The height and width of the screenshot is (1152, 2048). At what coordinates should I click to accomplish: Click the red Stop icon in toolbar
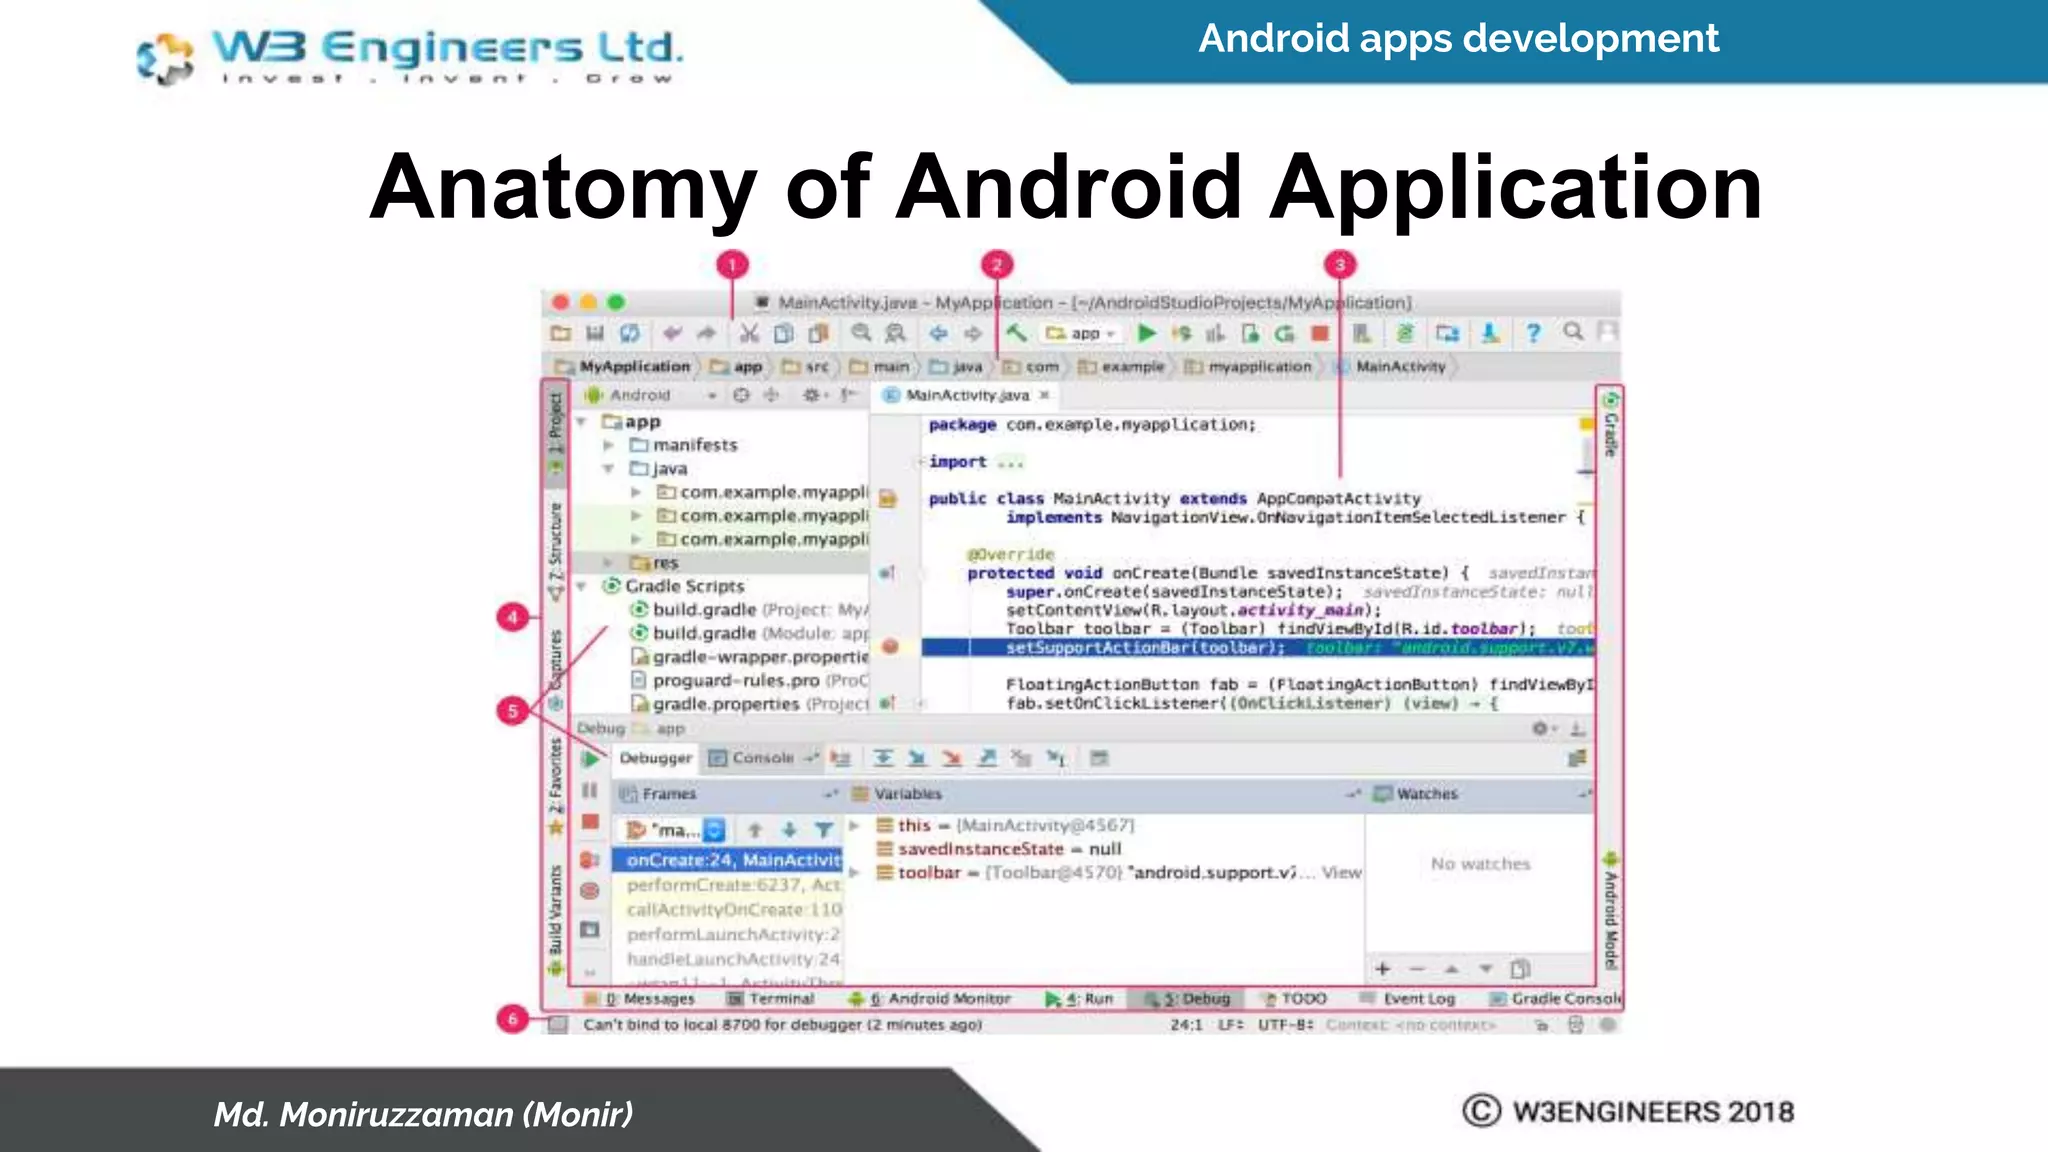tap(1320, 333)
